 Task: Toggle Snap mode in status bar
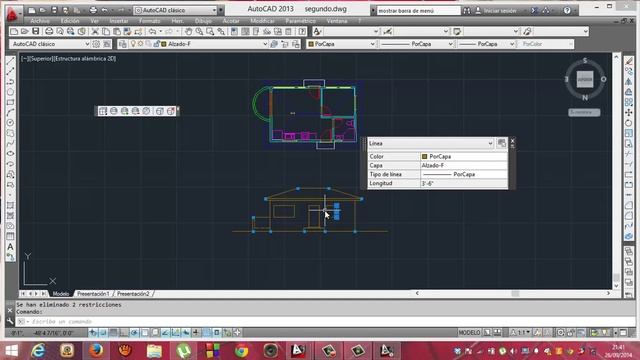103,333
